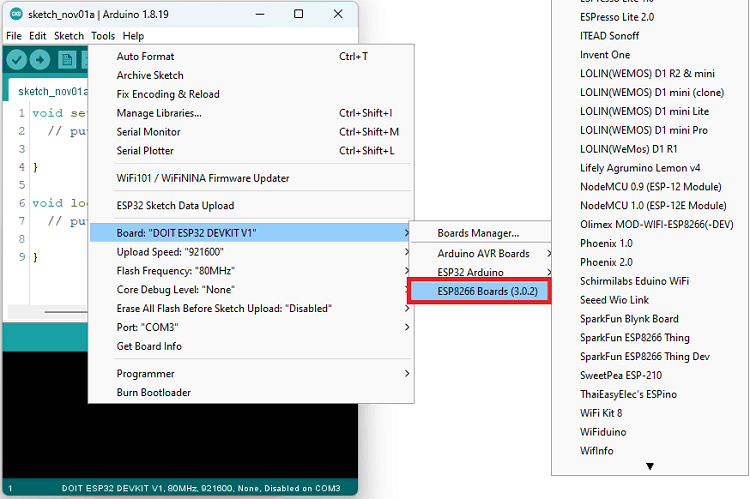This screenshot has width=750, height=499.
Task: Select Boards Manager... entry
Action: point(478,233)
